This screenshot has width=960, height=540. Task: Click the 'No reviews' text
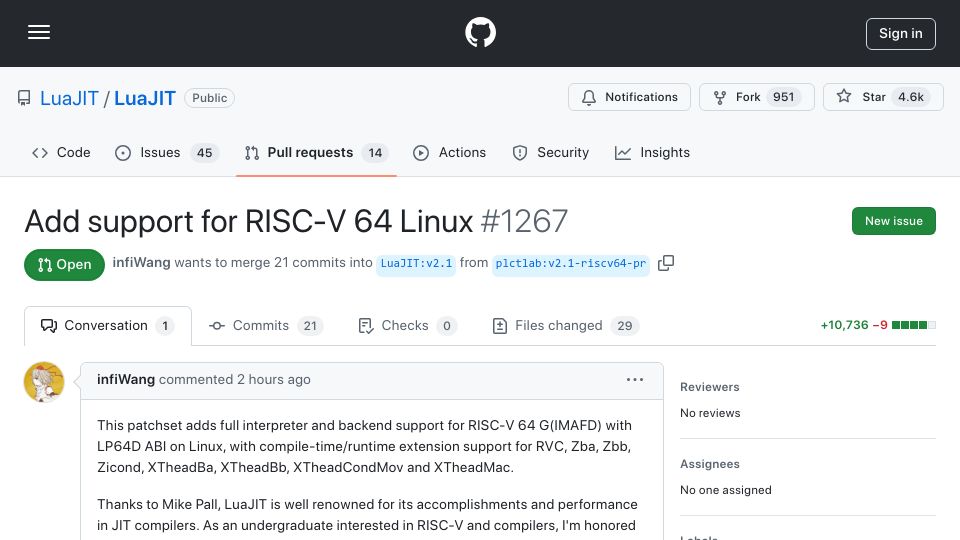710,413
